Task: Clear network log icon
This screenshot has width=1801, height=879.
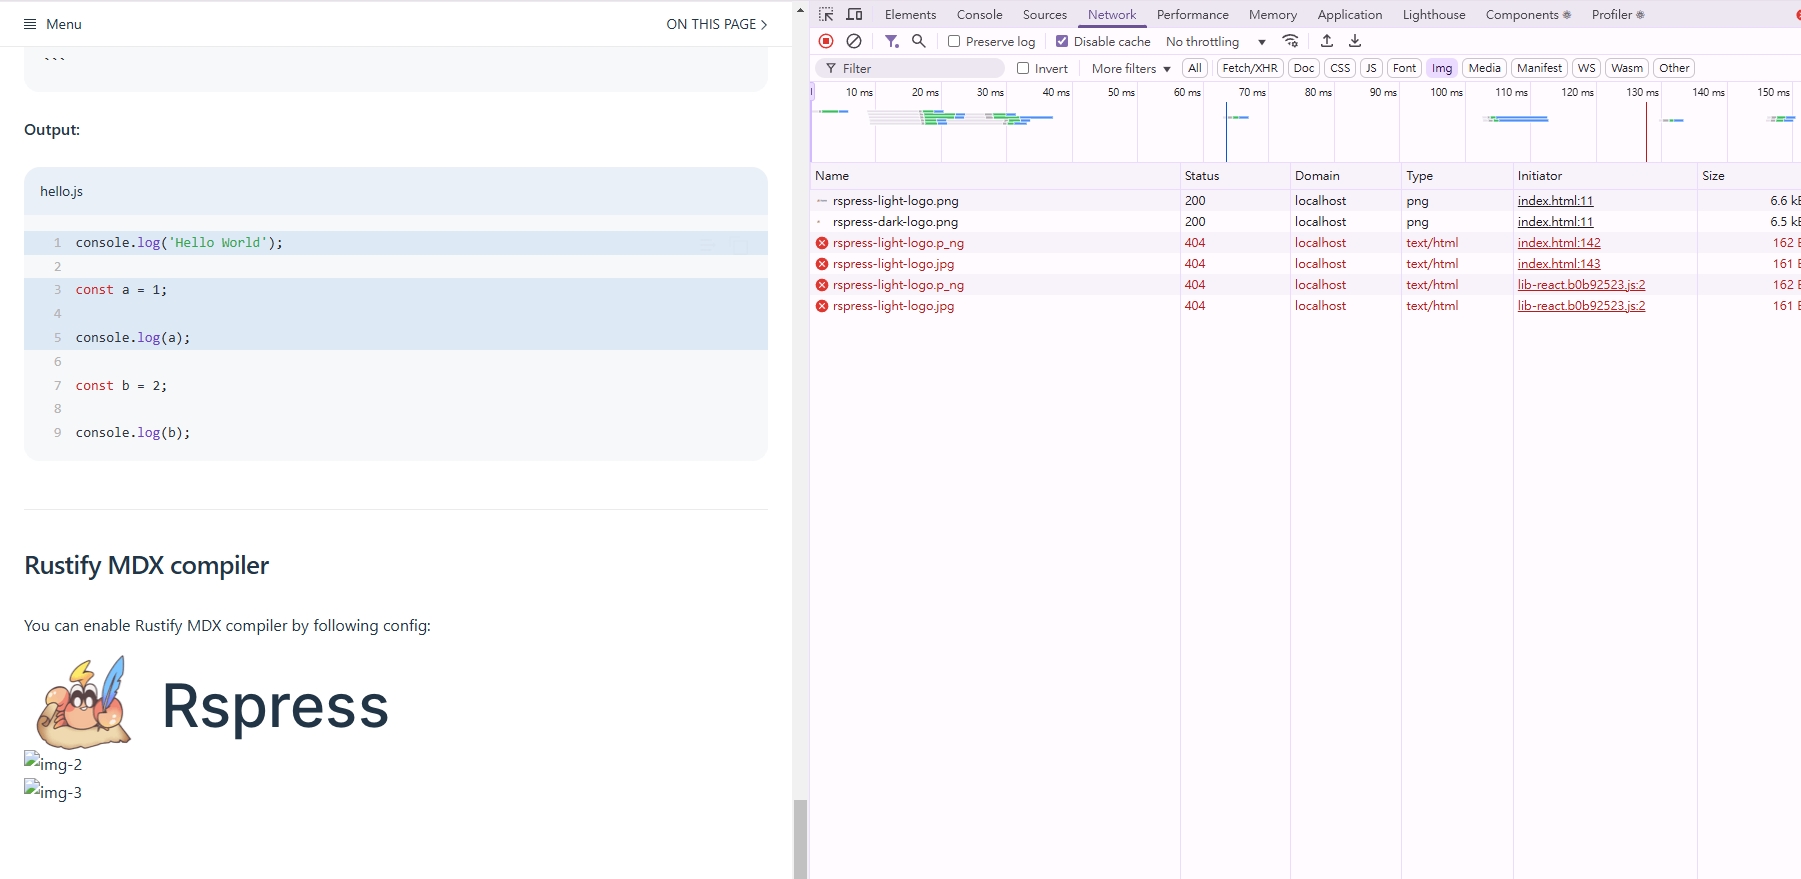Action: click(854, 41)
